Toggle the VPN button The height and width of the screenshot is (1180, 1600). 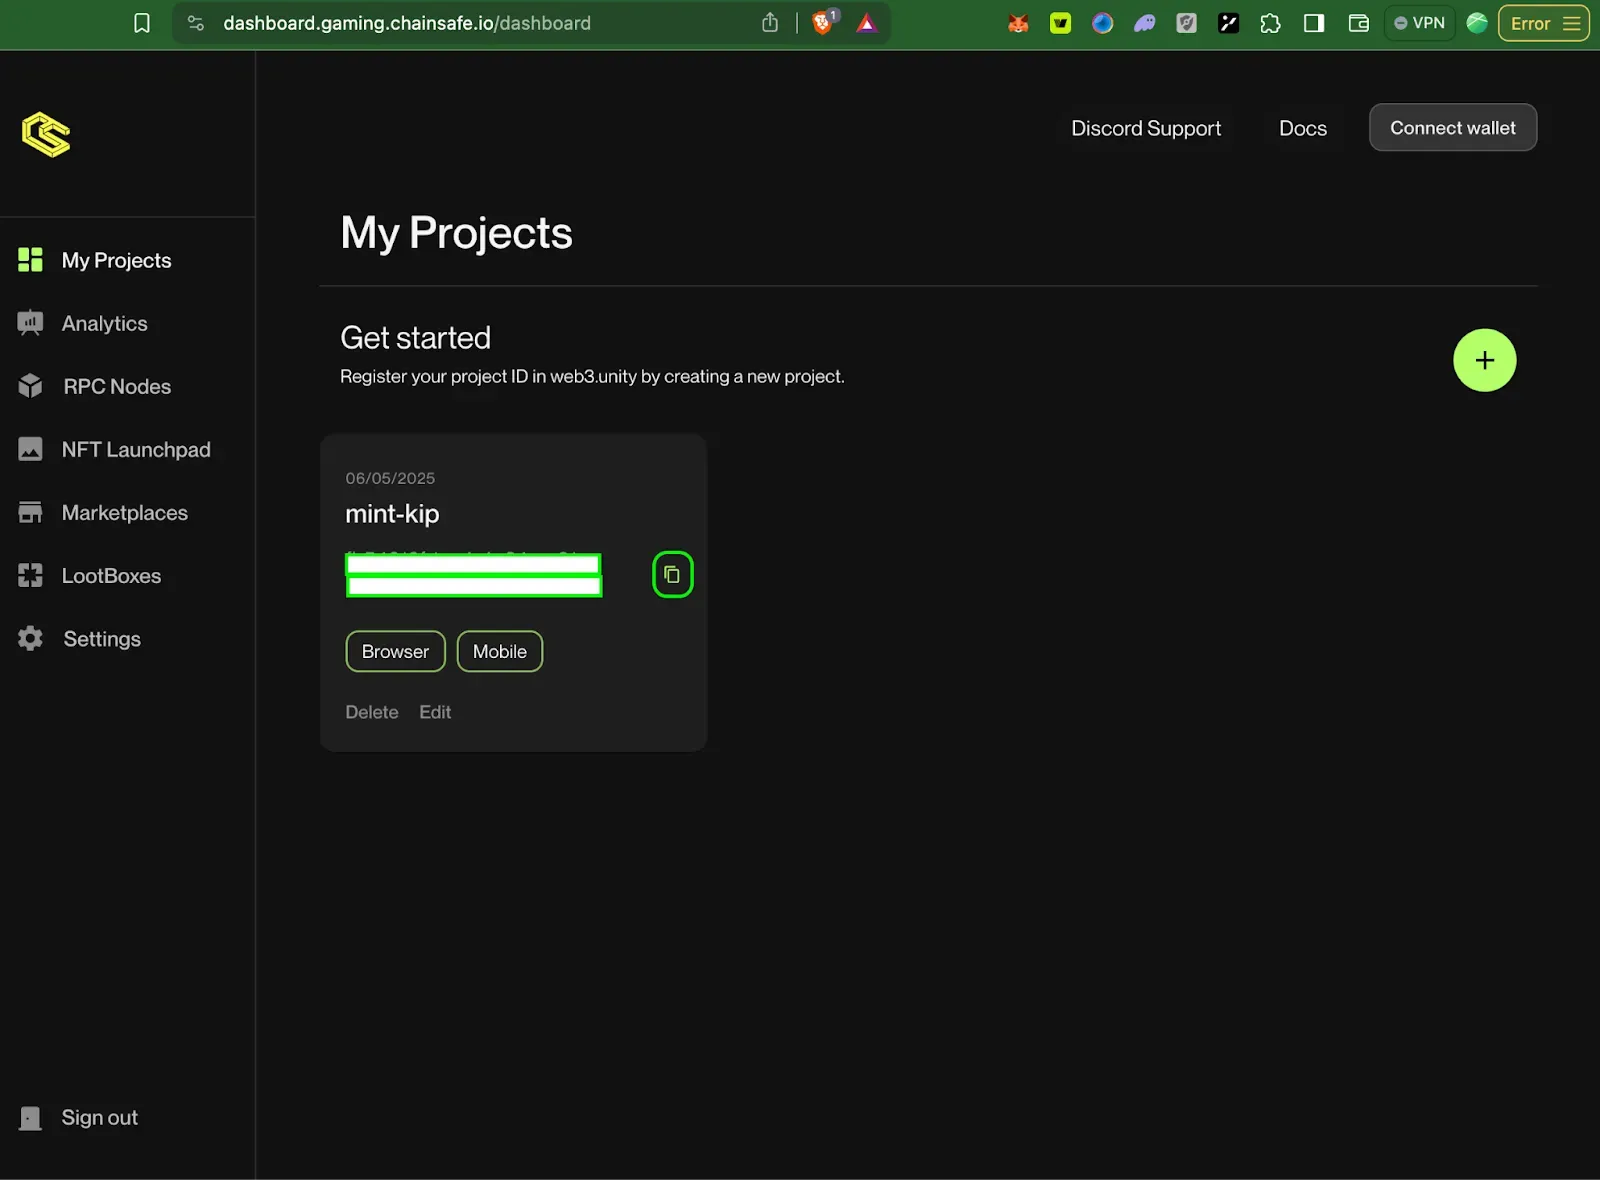(1419, 23)
